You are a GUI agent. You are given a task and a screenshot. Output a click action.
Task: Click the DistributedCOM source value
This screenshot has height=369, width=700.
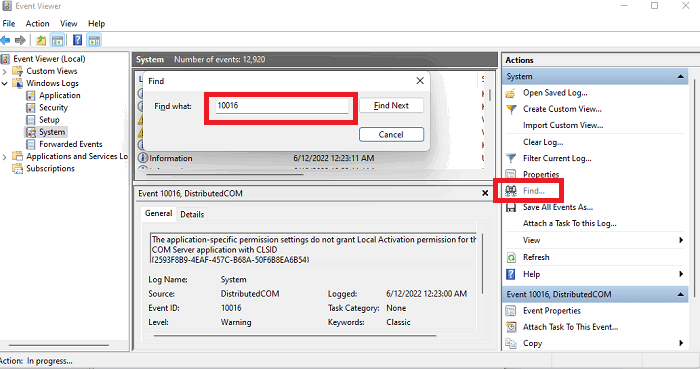pos(250,294)
